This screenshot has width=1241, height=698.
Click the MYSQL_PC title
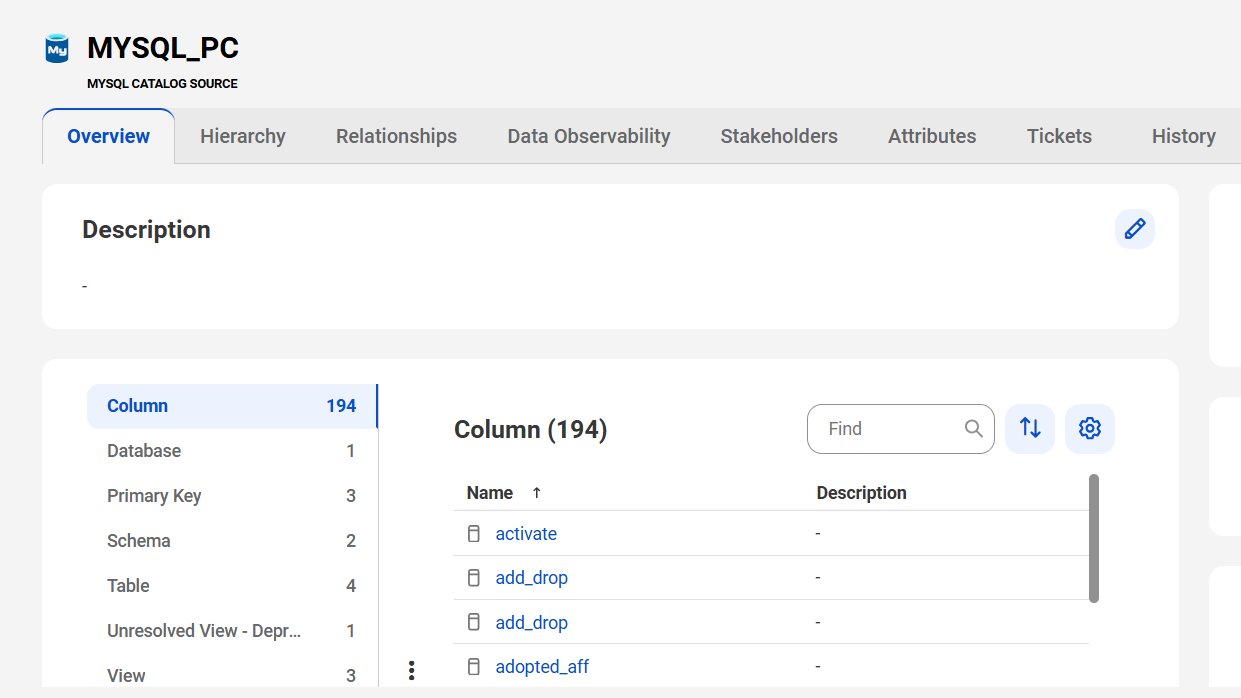163,48
